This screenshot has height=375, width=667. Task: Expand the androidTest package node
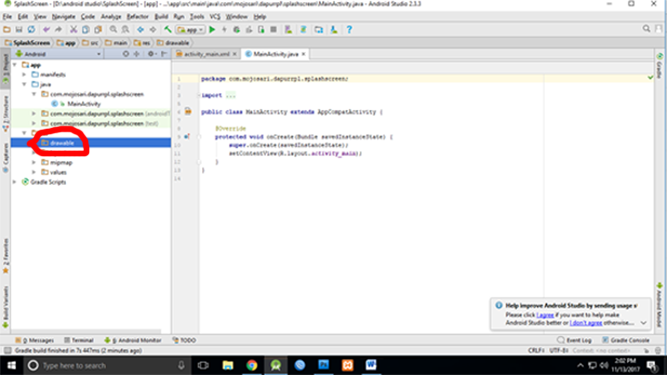(x=34, y=114)
